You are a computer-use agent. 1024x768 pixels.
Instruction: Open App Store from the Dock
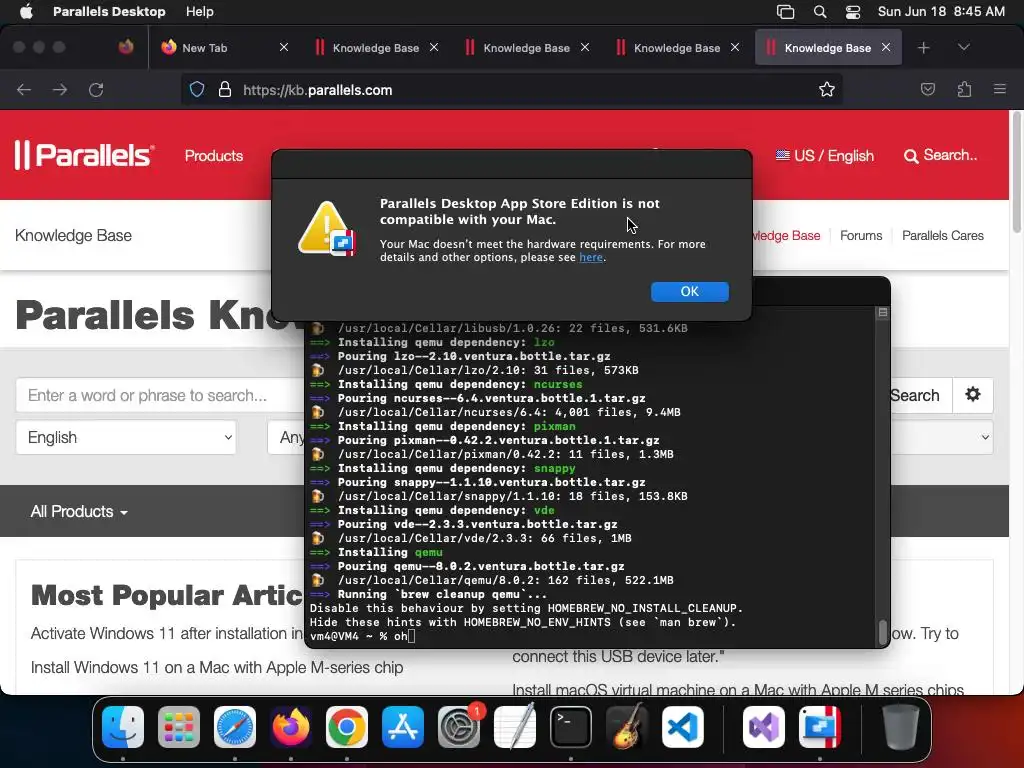pyautogui.click(x=403, y=727)
